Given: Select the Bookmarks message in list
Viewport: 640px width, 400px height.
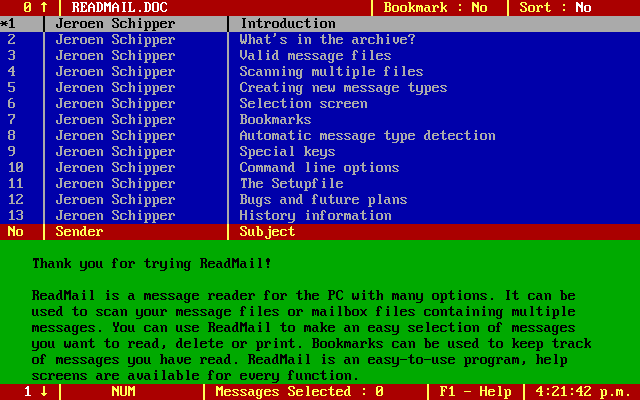Looking at the screenshot, I should click(275, 120).
